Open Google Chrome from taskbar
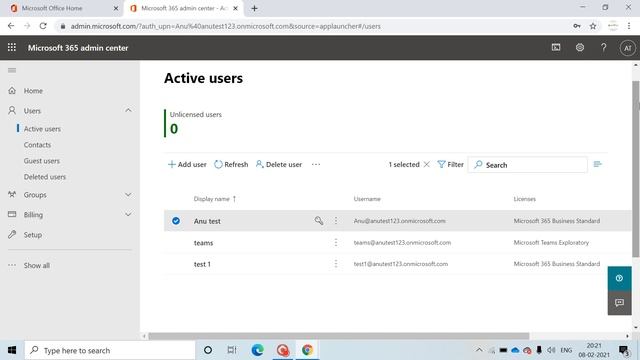 point(307,350)
